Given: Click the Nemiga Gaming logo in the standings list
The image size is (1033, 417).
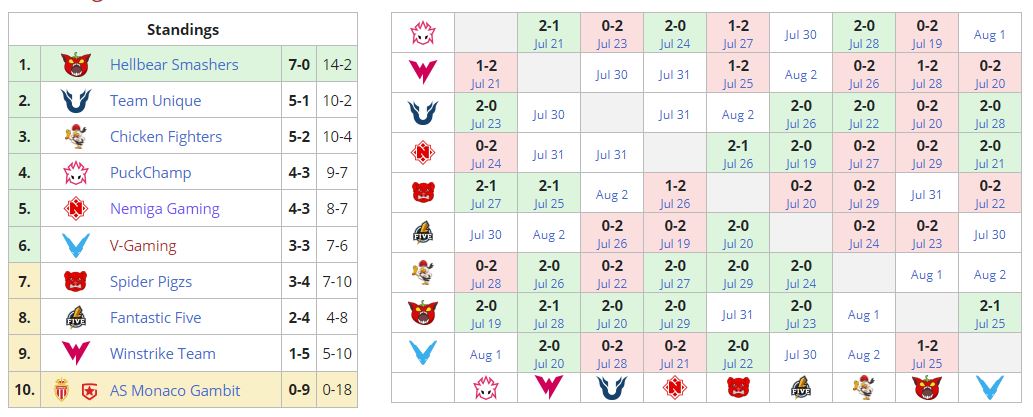Looking at the screenshot, I should (75, 209).
